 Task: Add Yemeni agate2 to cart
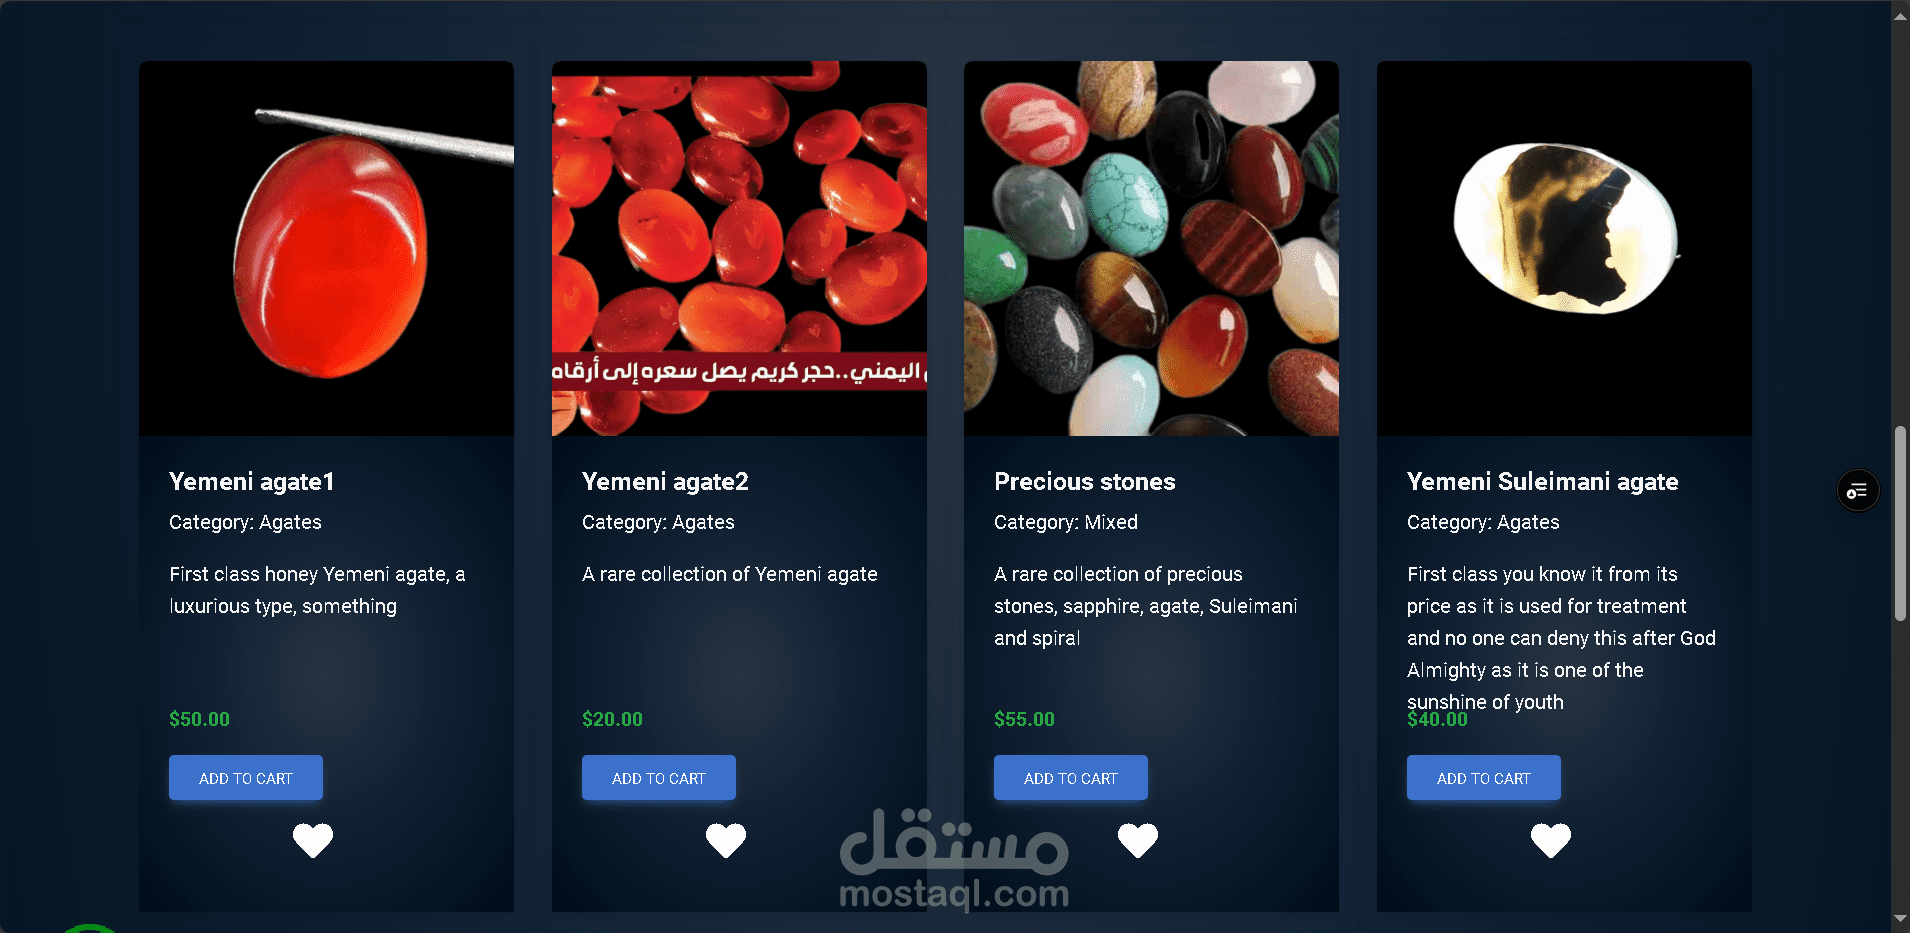pos(659,778)
